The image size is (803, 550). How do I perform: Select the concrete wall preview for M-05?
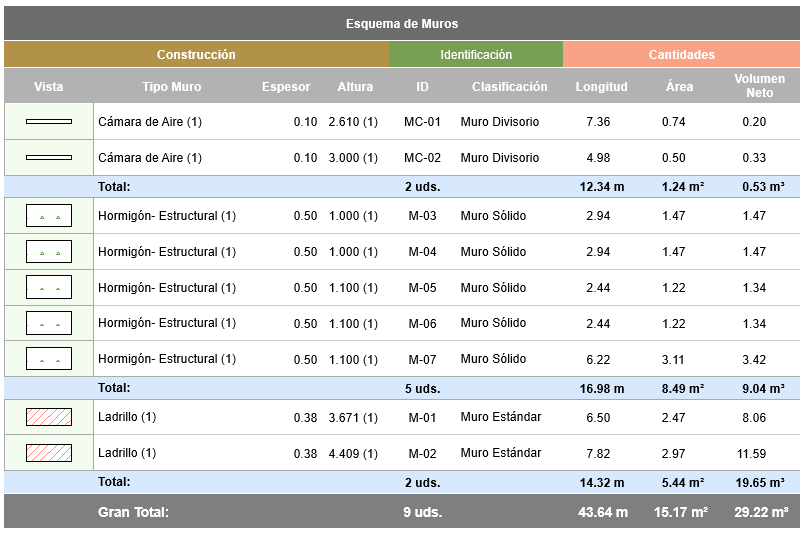tap(49, 288)
